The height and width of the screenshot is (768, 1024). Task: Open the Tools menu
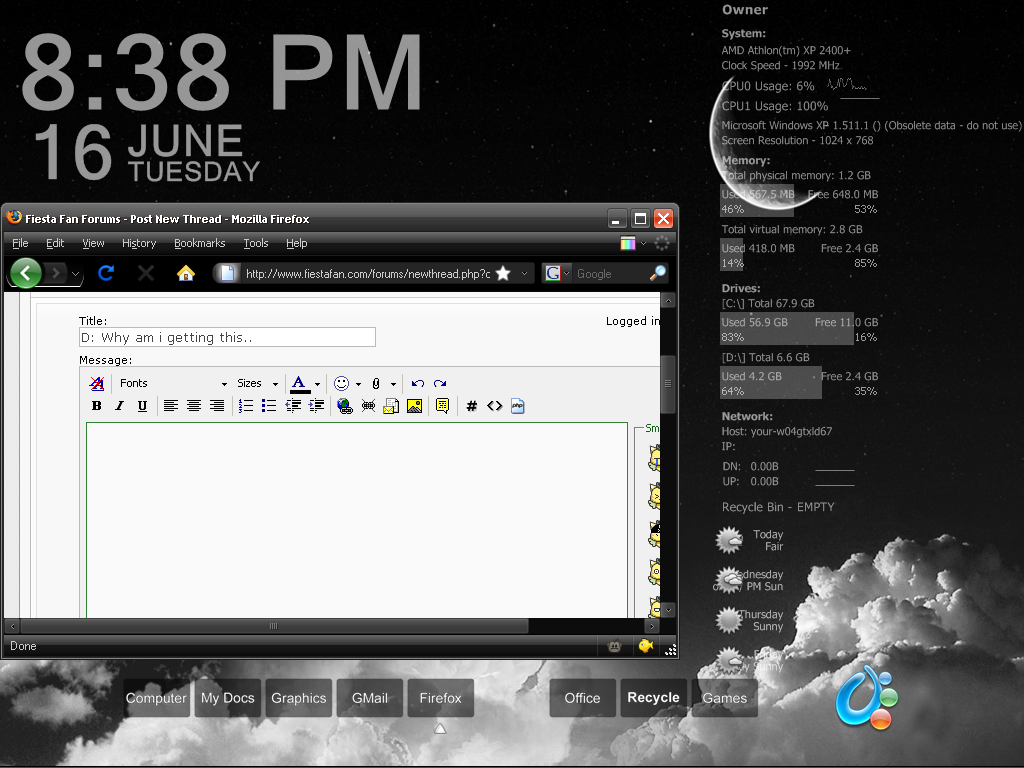point(256,243)
